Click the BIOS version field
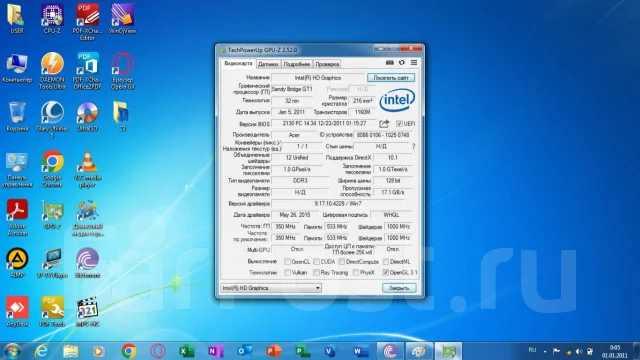Viewport: 640px width, 360px height. (x=324, y=123)
